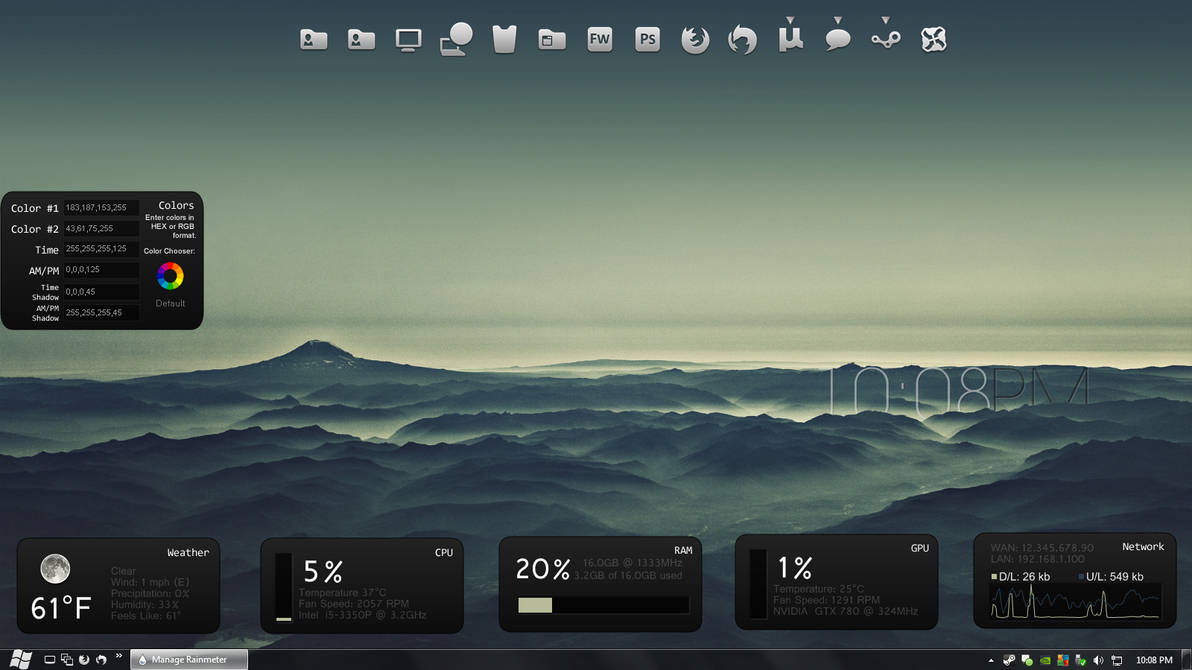Show hidden system tray icons
Viewport: 1192px width, 670px height.
point(991,660)
